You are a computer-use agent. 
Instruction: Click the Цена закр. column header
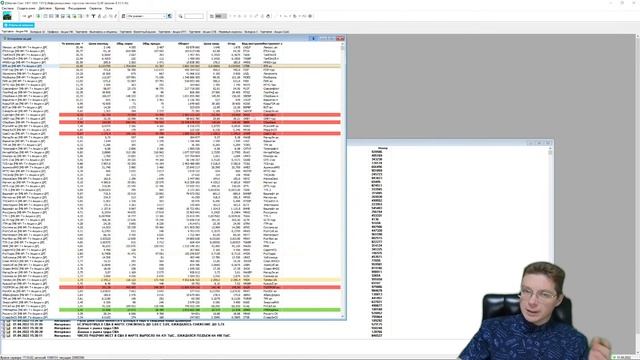[211, 43]
